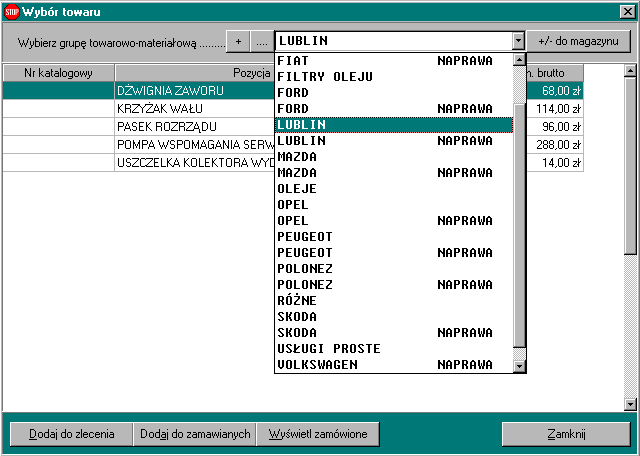Select plain 'SKODA' group entry
Screen dimensions: 640x456
click(x=394, y=317)
